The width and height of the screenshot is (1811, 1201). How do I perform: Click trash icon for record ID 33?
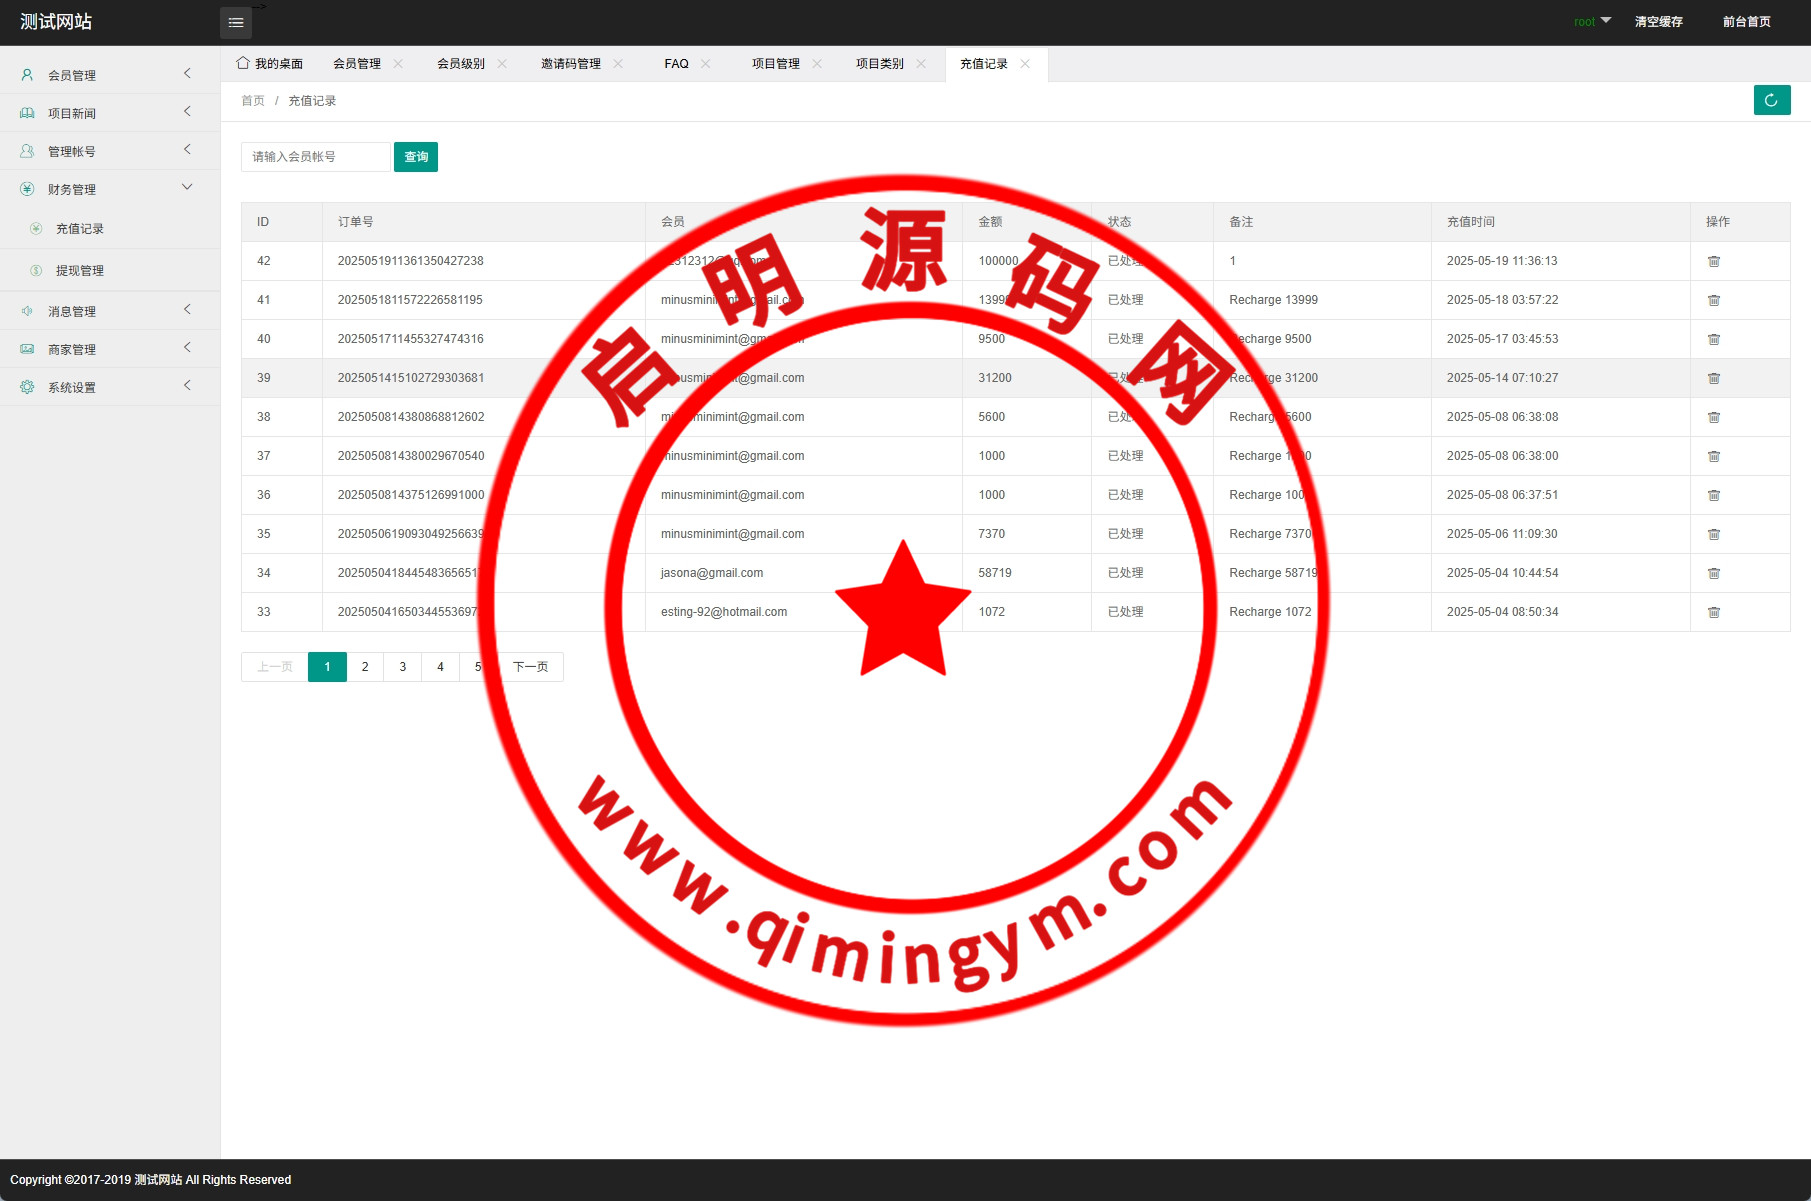[1713, 612]
